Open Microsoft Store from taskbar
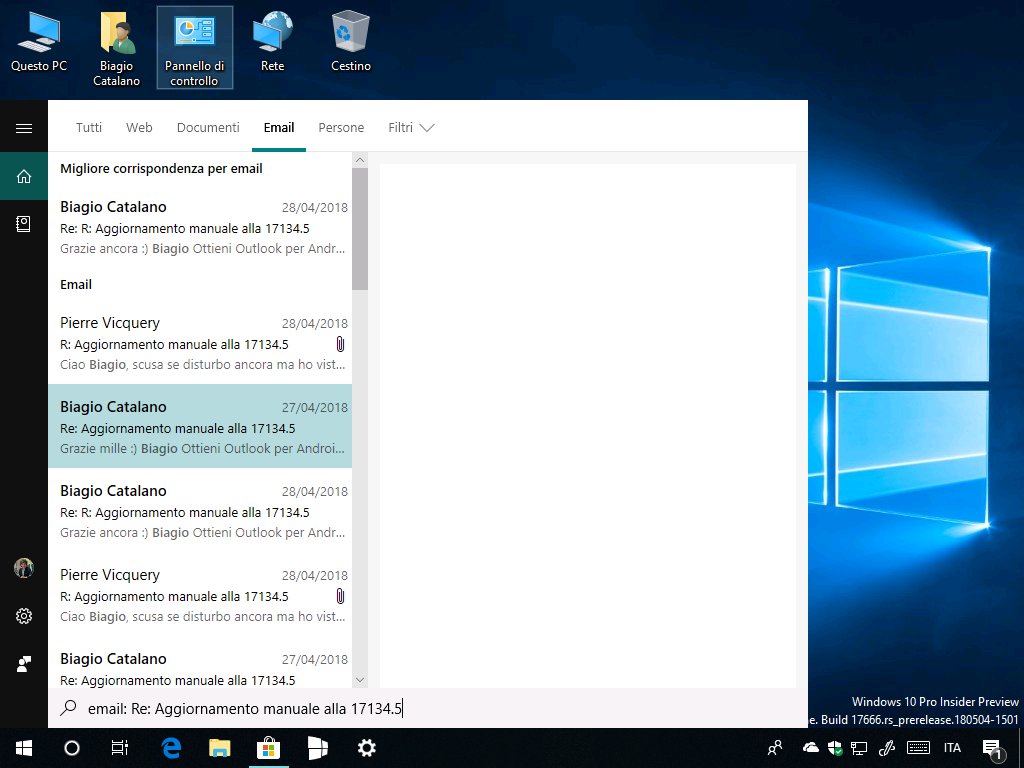 point(268,748)
